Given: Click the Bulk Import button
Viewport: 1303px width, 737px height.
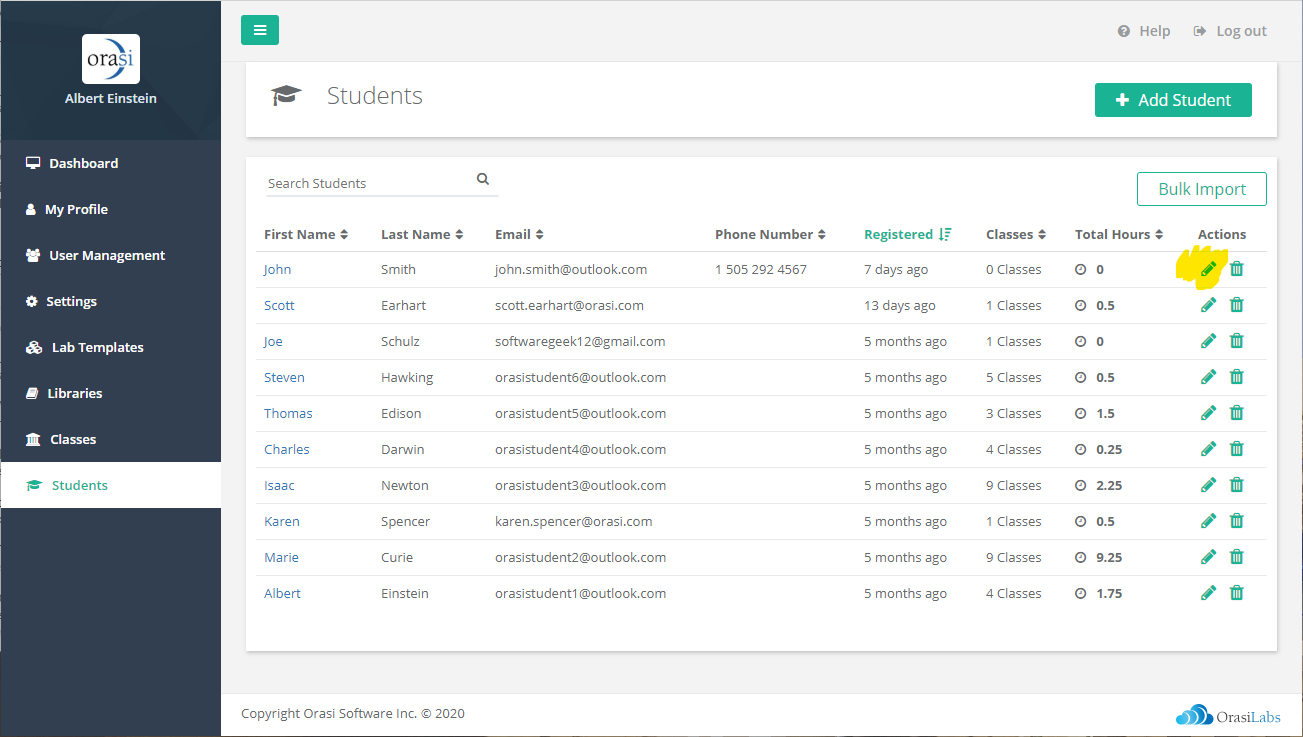Looking at the screenshot, I should [1202, 189].
